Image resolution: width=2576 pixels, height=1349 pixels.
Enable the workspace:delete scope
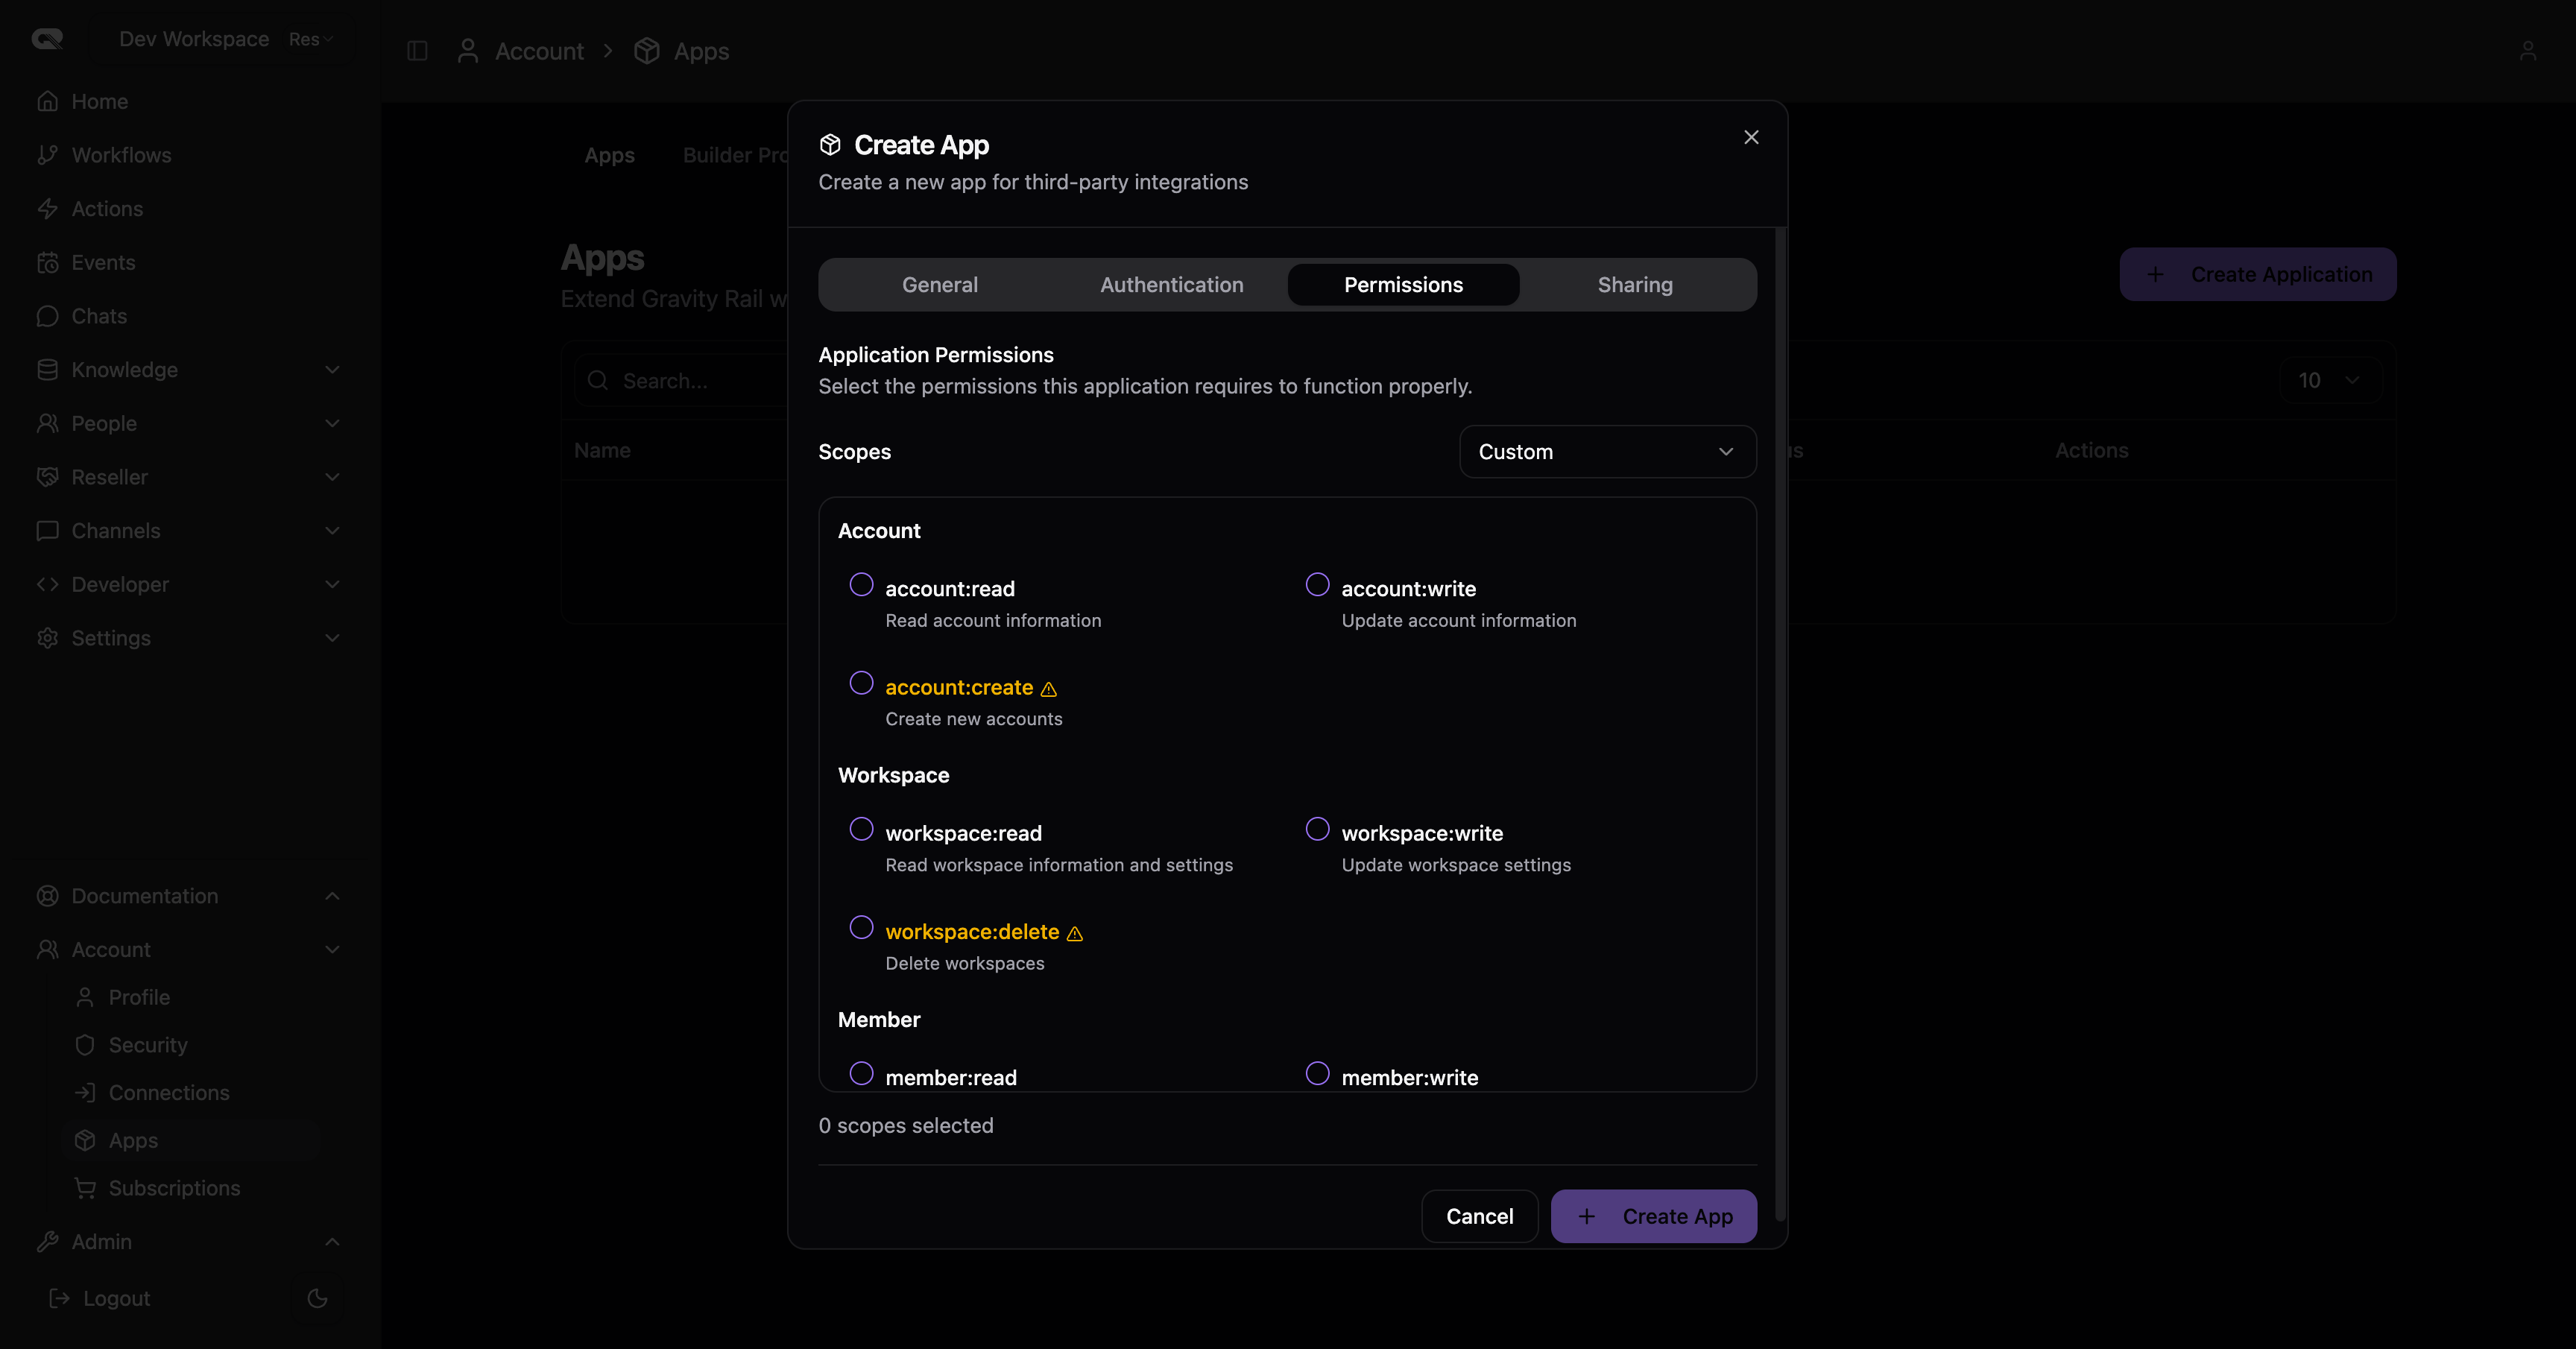861,927
